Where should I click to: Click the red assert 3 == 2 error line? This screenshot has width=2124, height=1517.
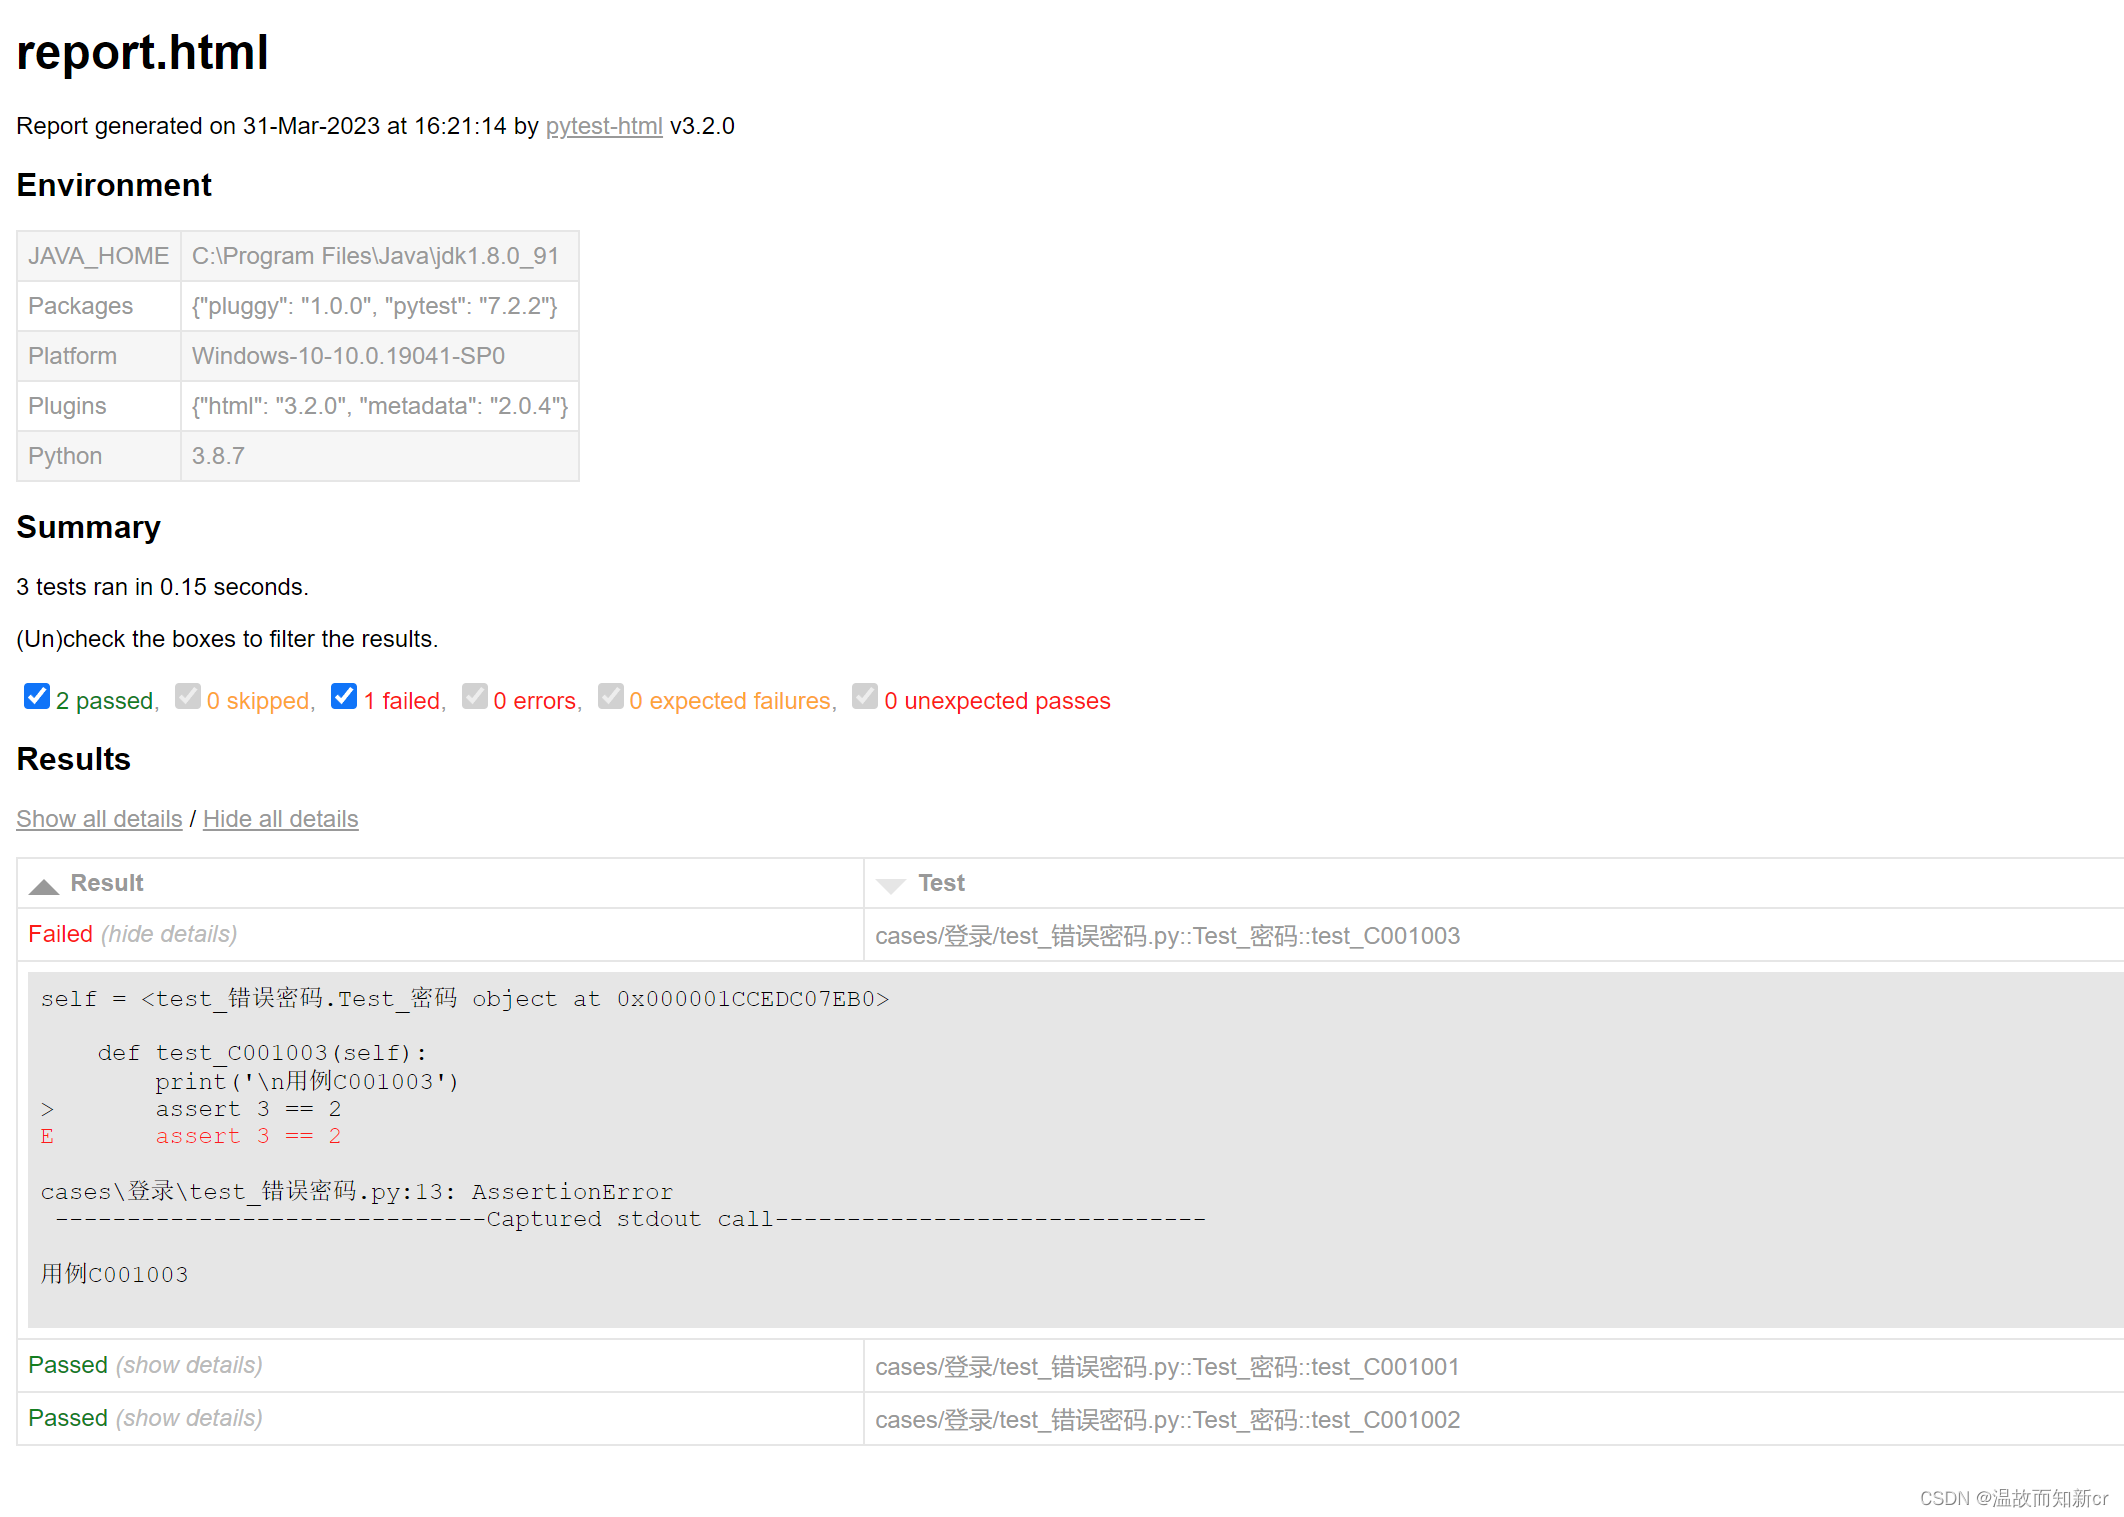click(x=248, y=1136)
